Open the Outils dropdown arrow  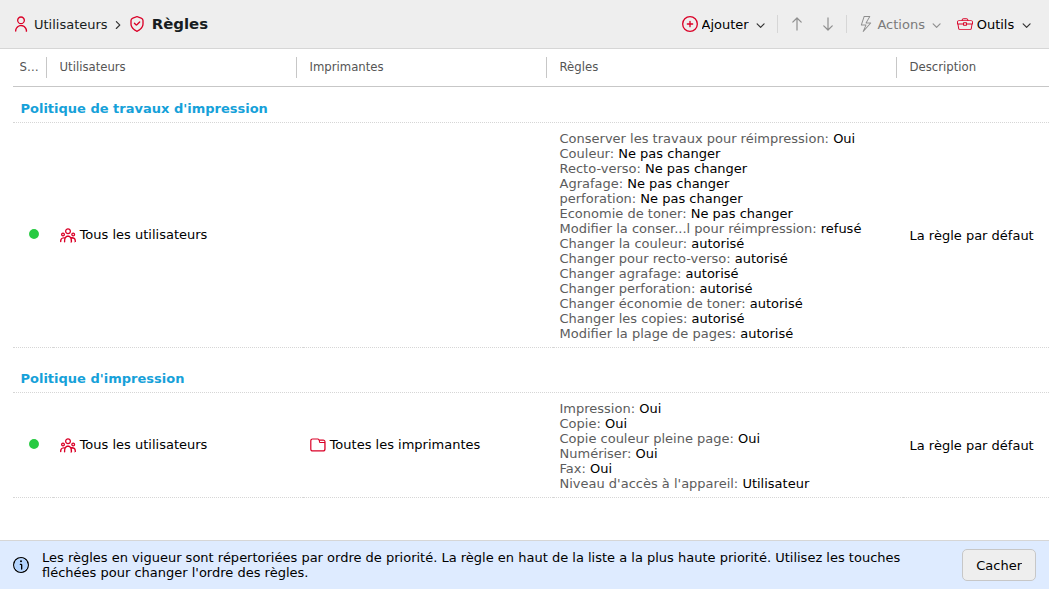click(1027, 25)
